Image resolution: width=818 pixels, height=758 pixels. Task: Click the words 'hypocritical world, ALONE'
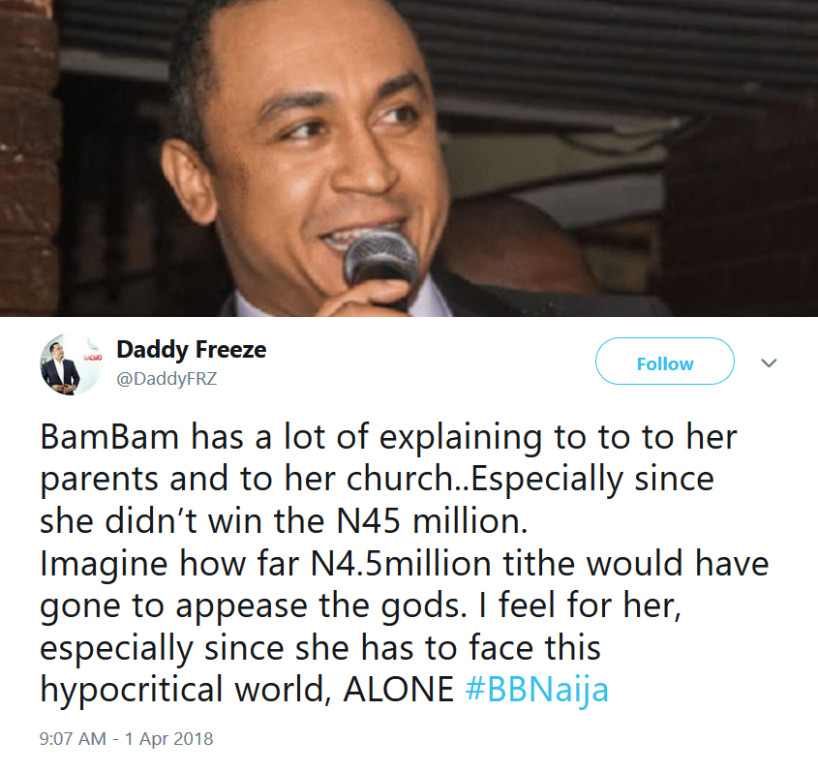click(x=246, y=691)
